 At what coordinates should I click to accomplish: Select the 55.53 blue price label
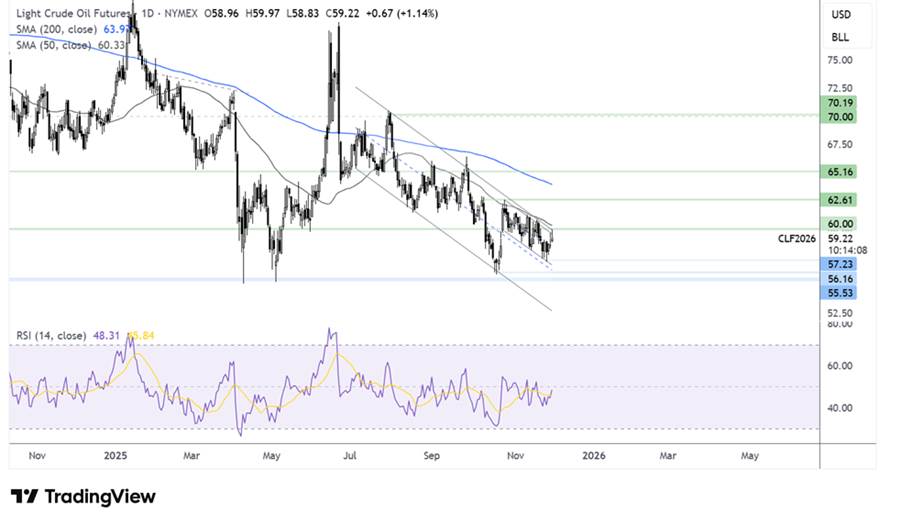point(840,293)
